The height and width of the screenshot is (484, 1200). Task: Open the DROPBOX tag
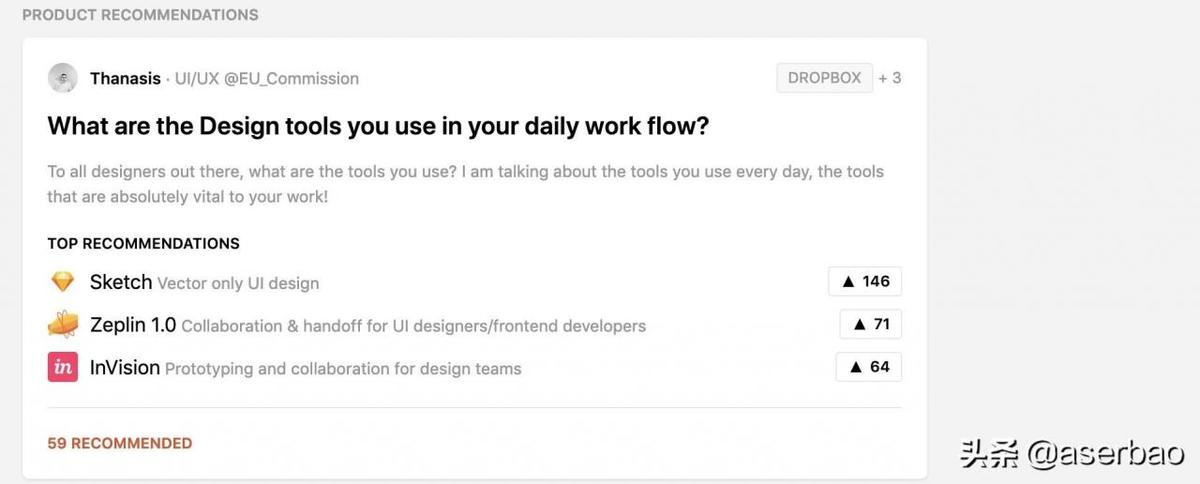click(823, 78)
